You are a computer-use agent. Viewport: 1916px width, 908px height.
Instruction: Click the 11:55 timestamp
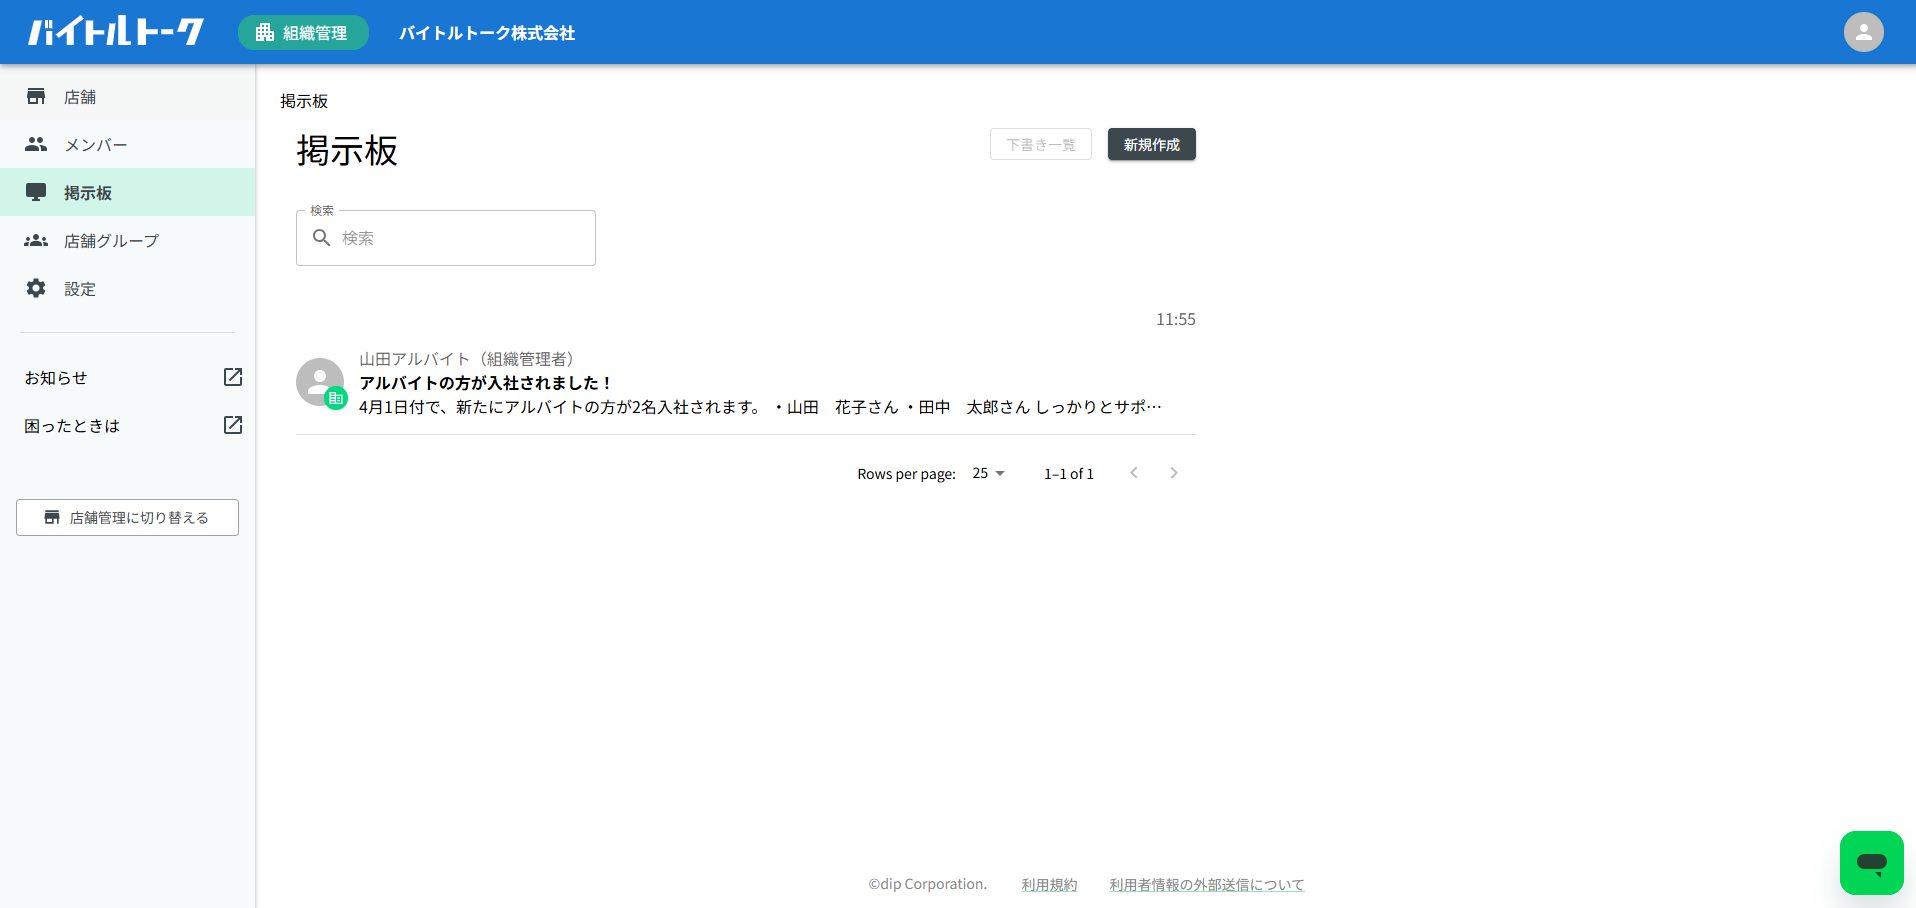1176,319
